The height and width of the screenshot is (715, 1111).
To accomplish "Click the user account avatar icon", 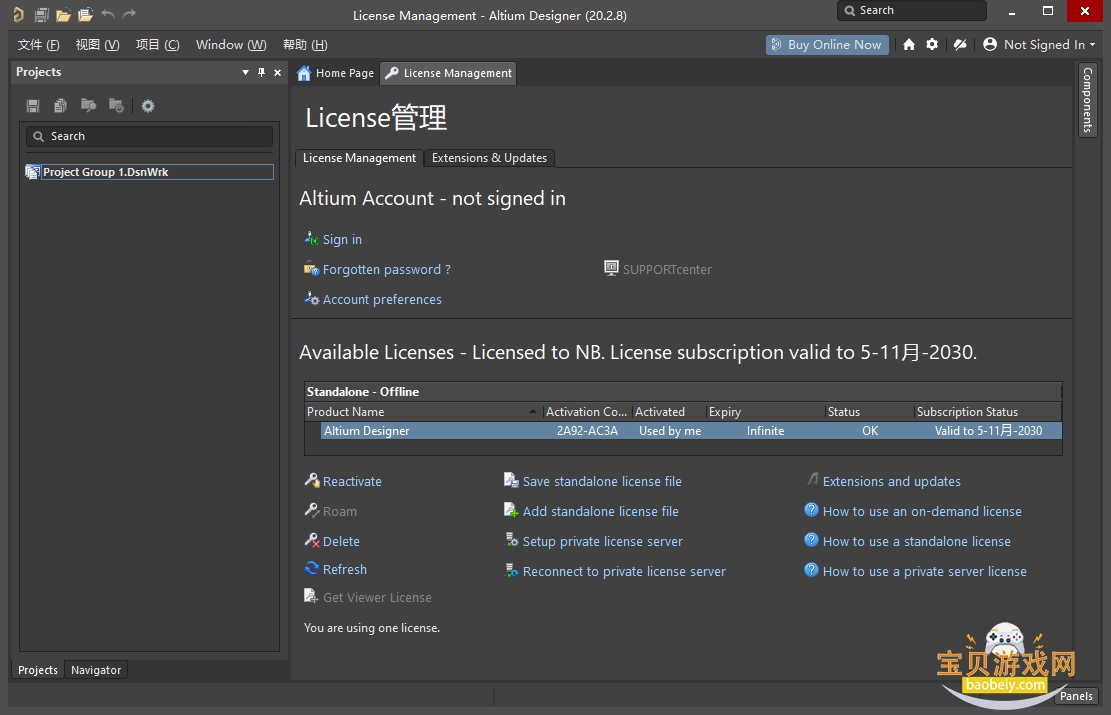I will tap(990, 44).
